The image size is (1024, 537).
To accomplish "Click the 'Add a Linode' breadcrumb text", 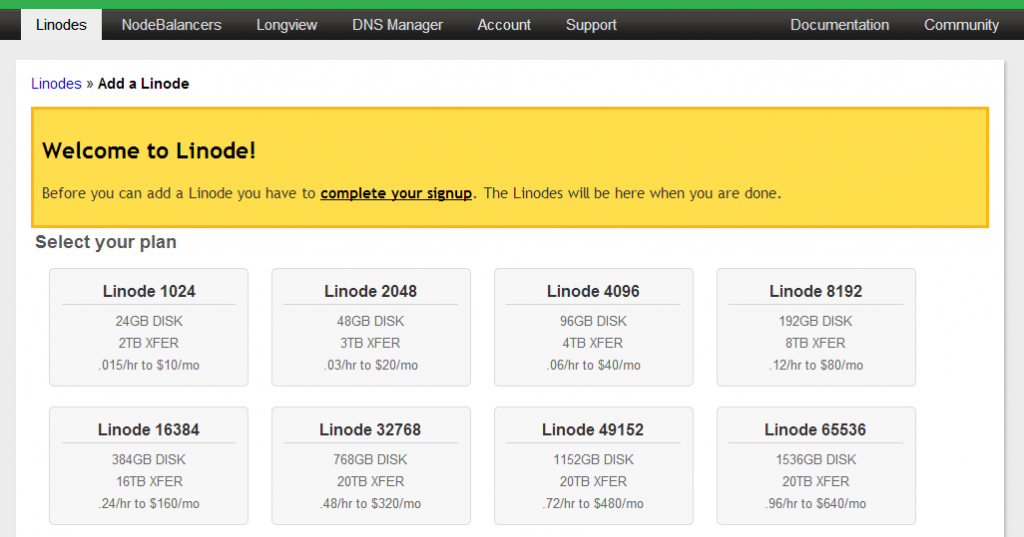I will pyautogui.click(x=144, y=84).
